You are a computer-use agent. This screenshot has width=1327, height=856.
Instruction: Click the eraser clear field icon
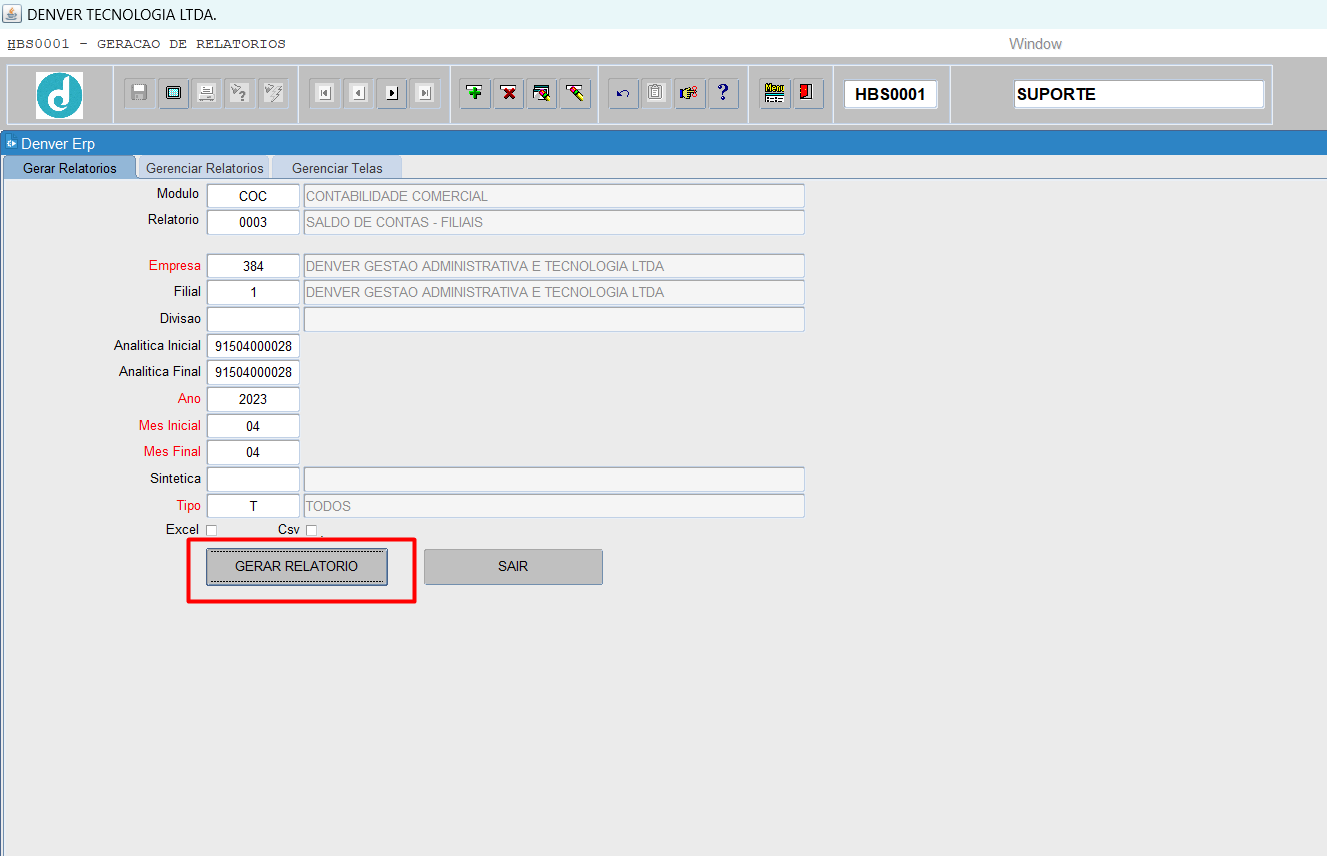pos(575,93)
